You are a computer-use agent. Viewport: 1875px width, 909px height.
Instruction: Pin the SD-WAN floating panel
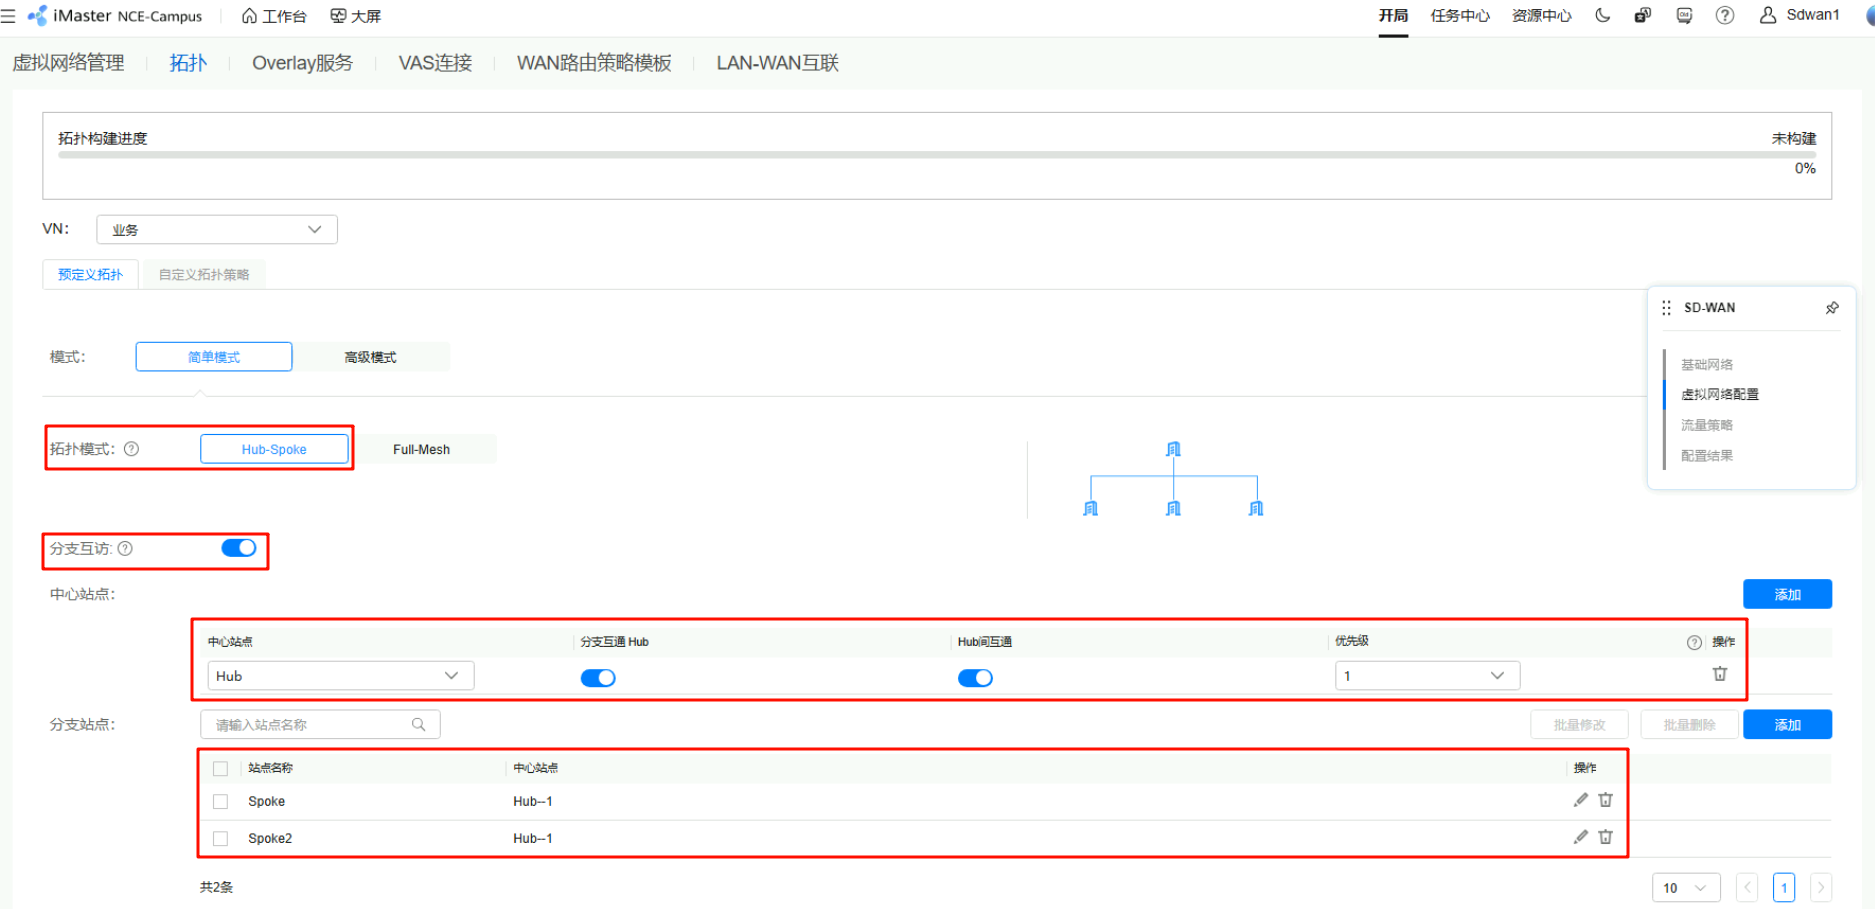click(1832, 308)
